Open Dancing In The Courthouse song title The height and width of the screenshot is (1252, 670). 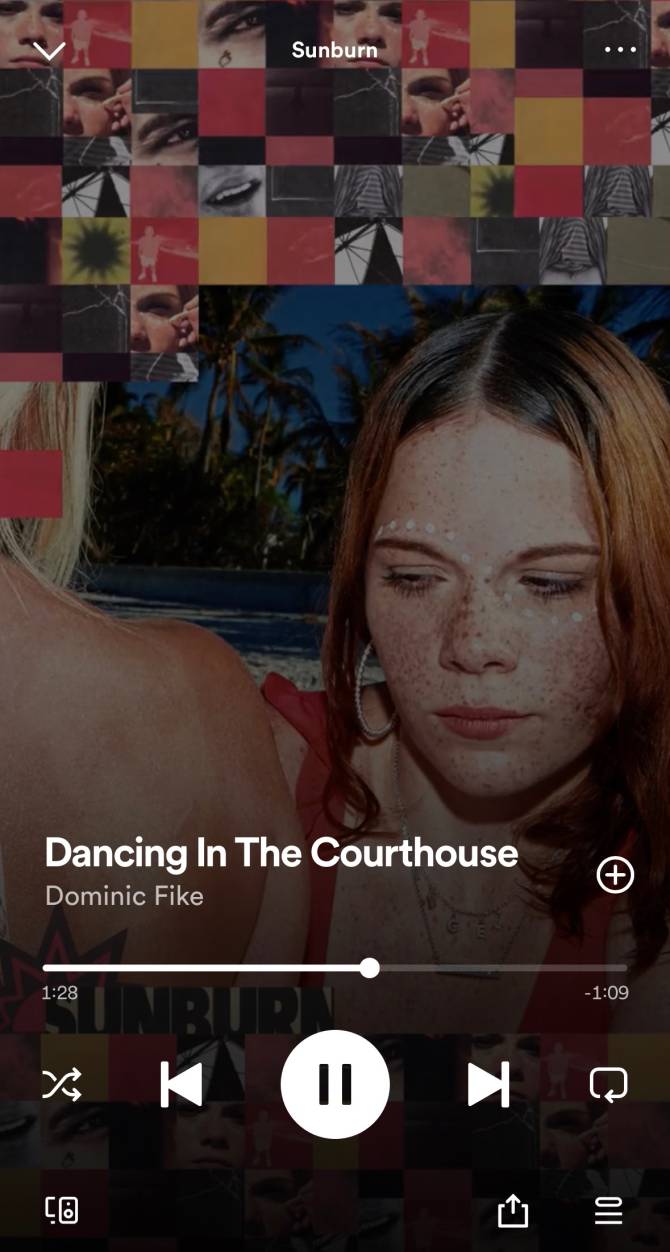click(x=281, y=853)
